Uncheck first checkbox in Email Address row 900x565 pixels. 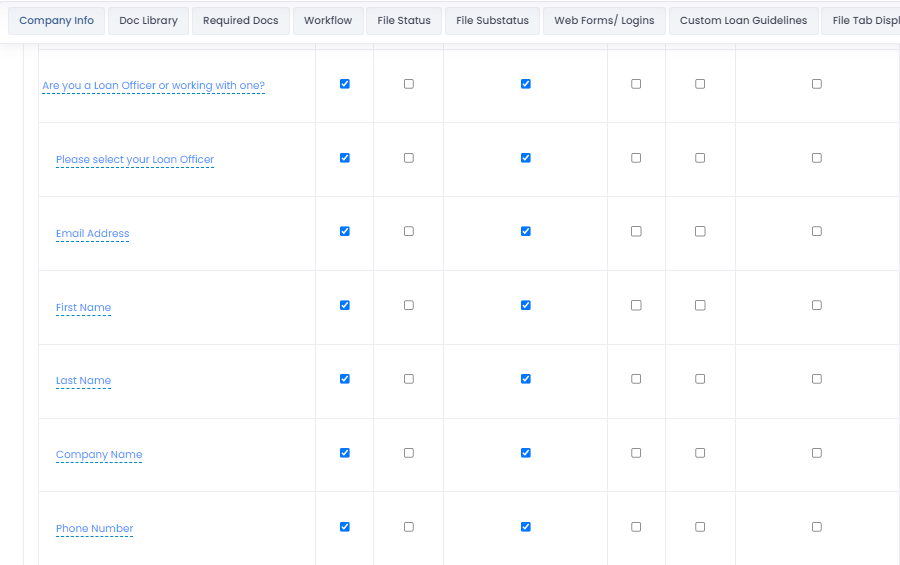pos(344,231)
